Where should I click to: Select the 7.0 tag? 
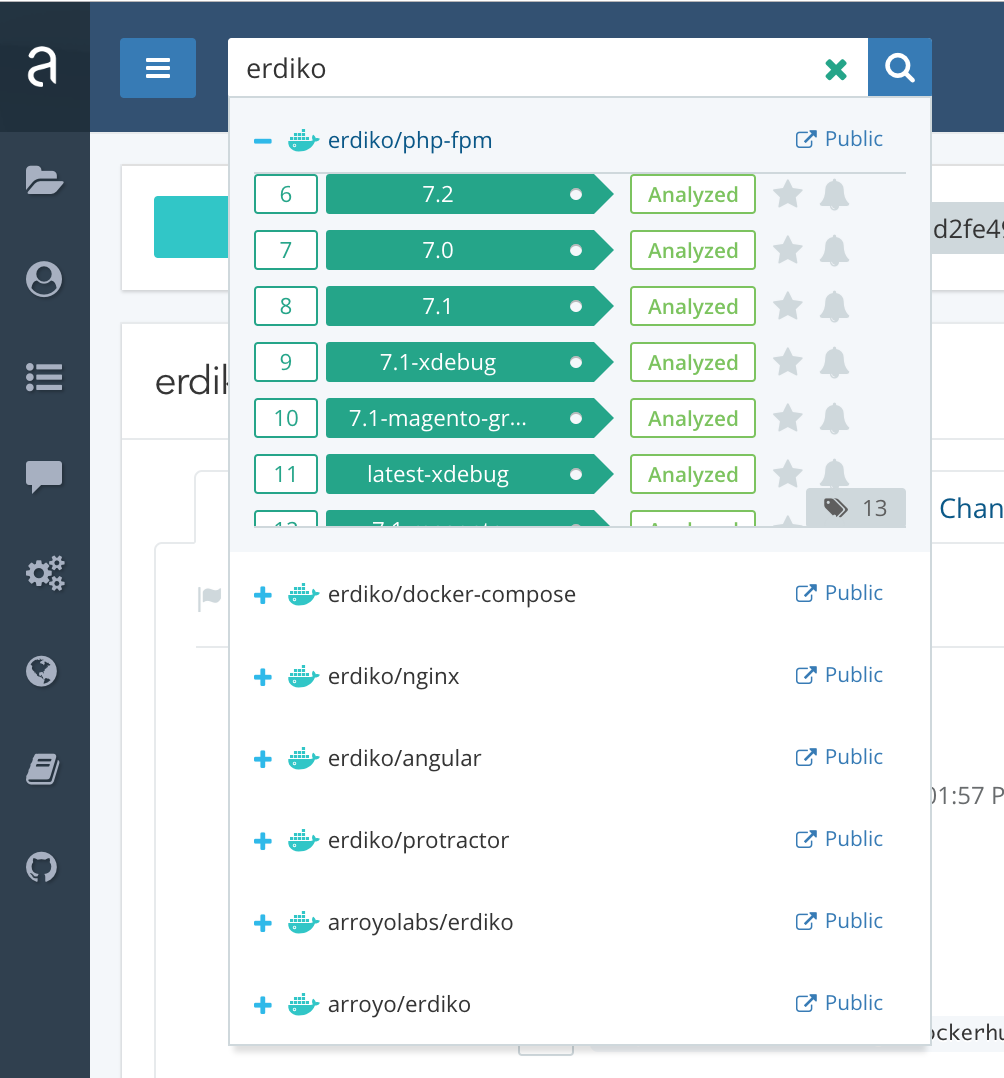469,250
